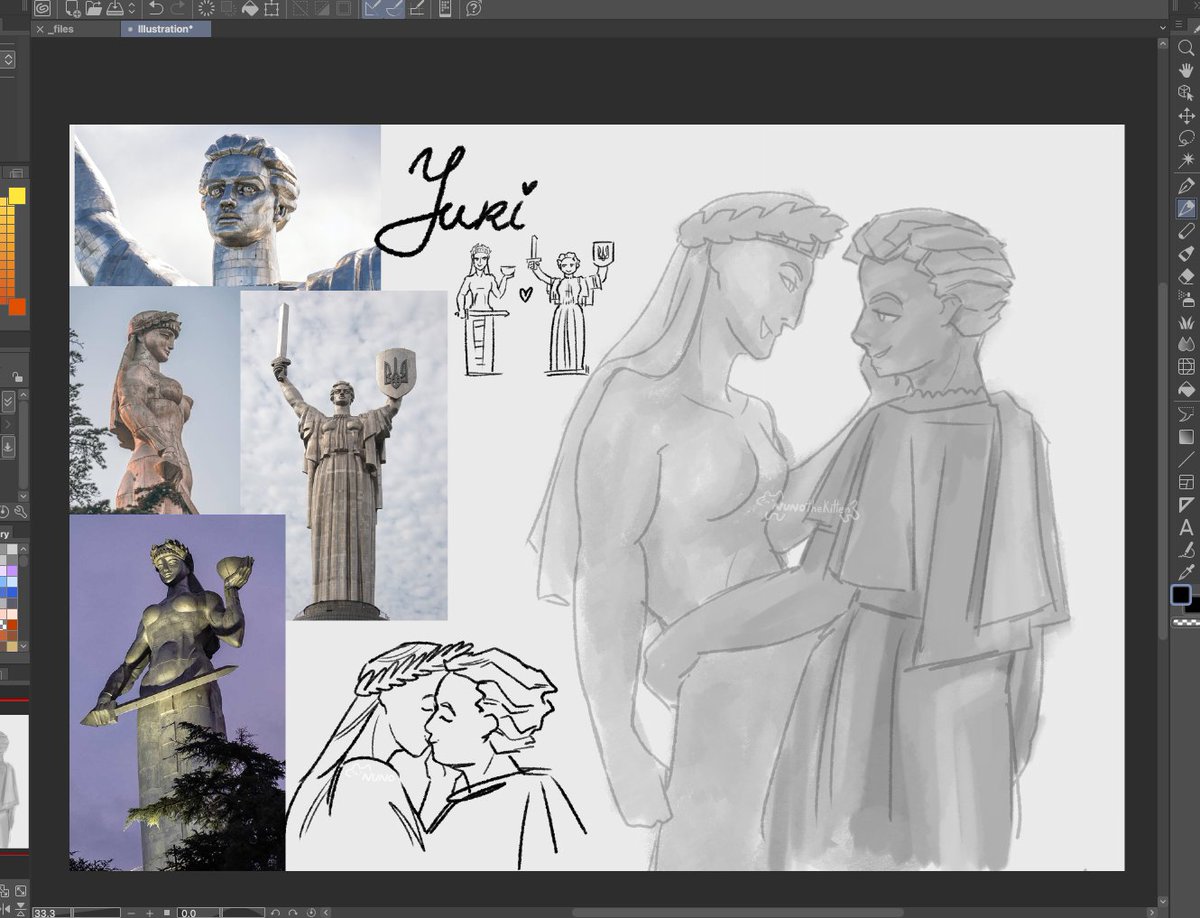The height and width of the screenshot is (918, 1200).
Task: Select the Brush tool
Action: tap(1186, 231)
